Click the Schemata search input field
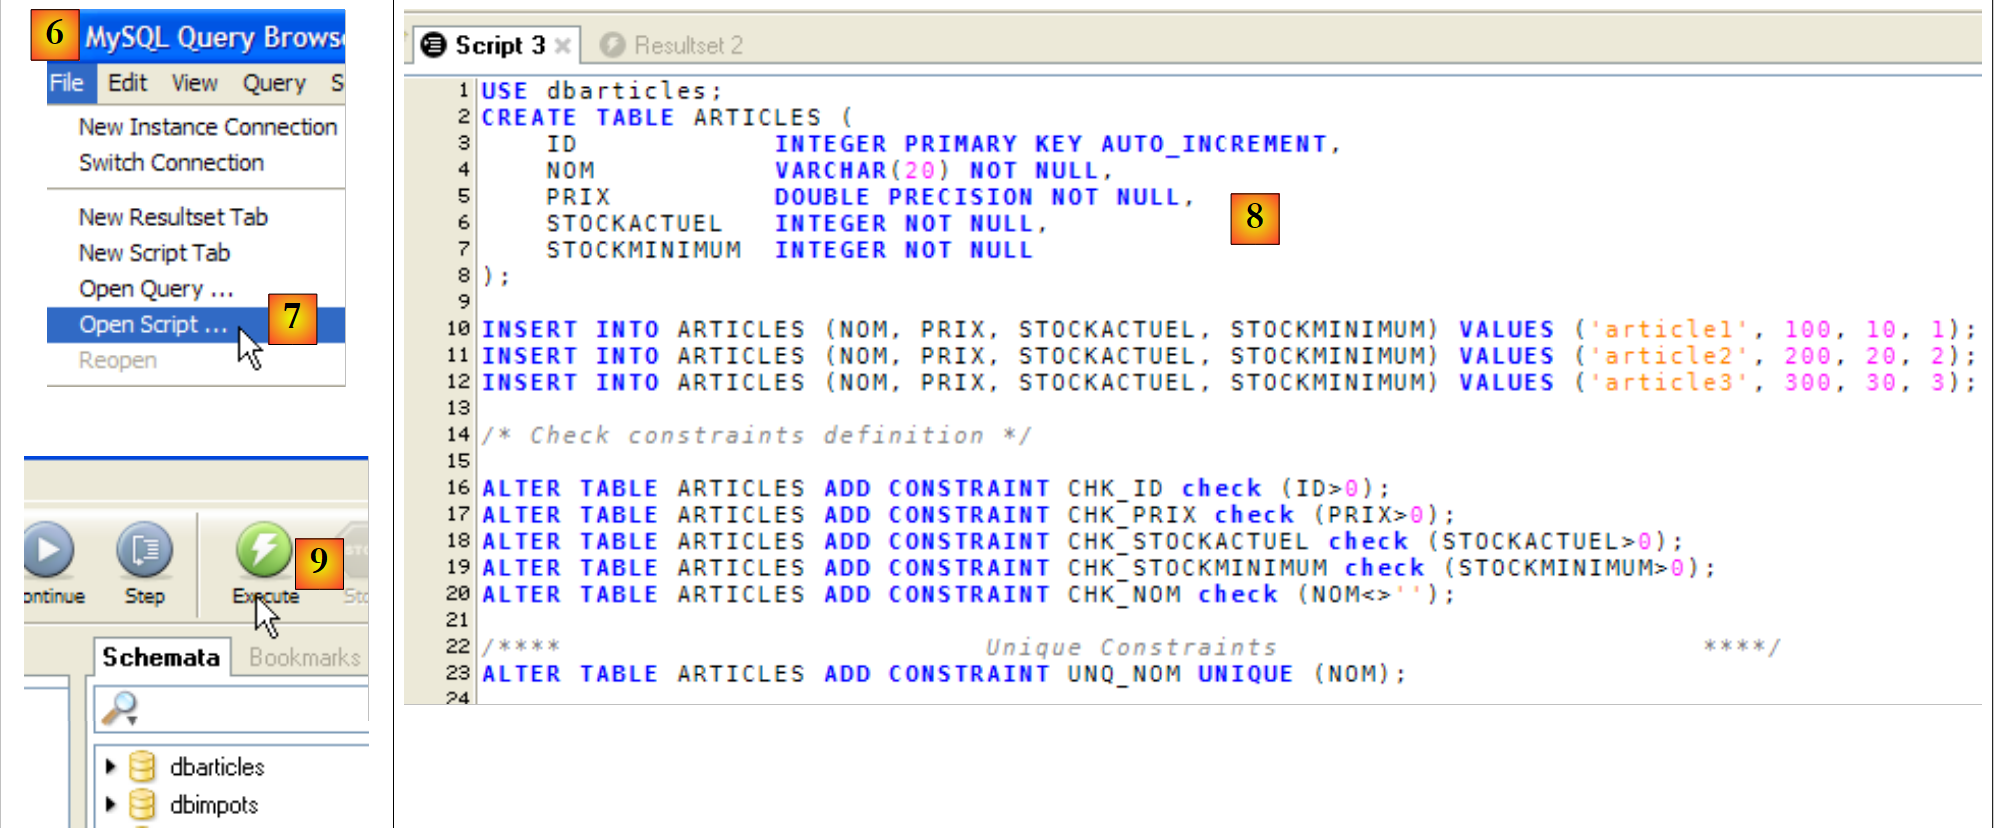This screenshot has width=2001, height=828. pos(250,708)
